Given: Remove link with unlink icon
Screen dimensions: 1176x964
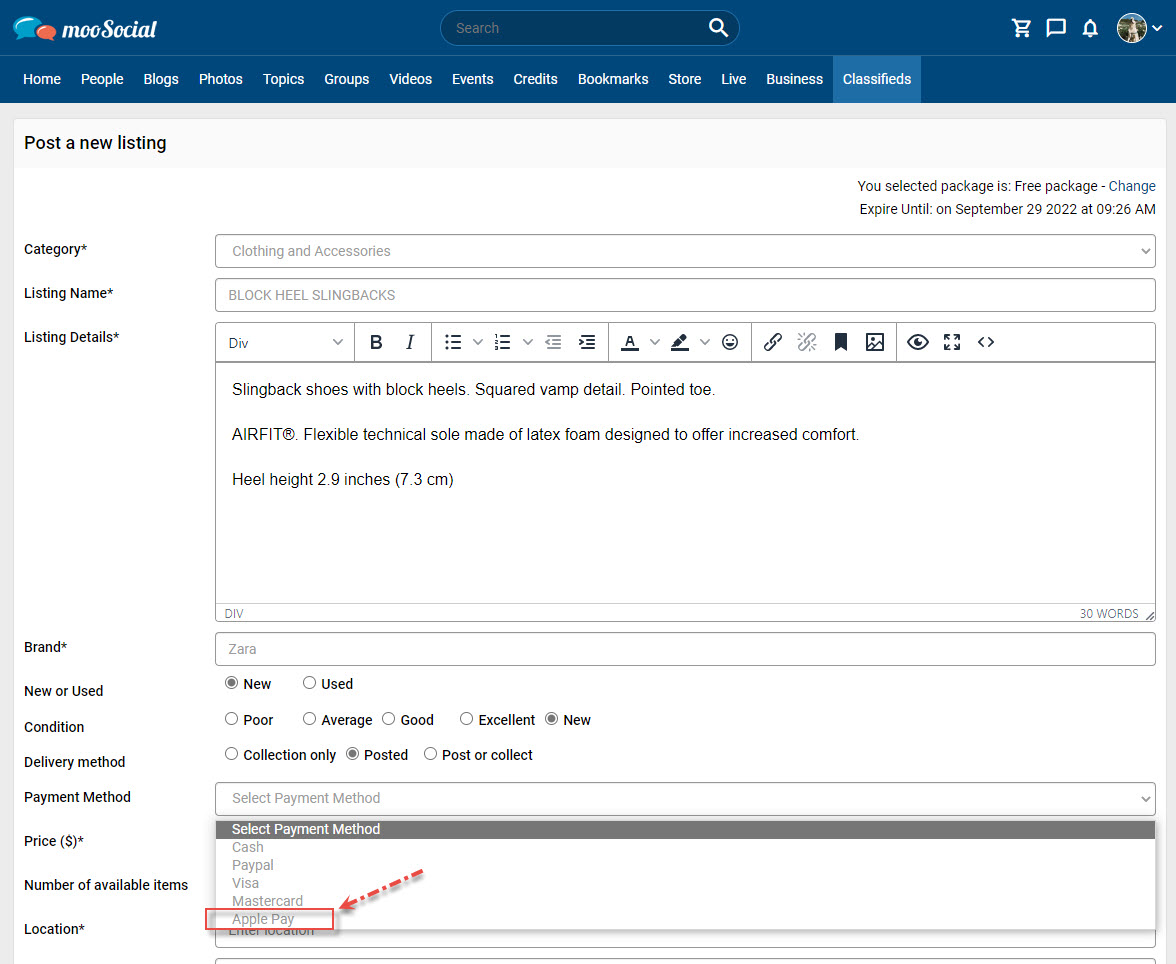Looking at the screenshot, I should [807, 342].
